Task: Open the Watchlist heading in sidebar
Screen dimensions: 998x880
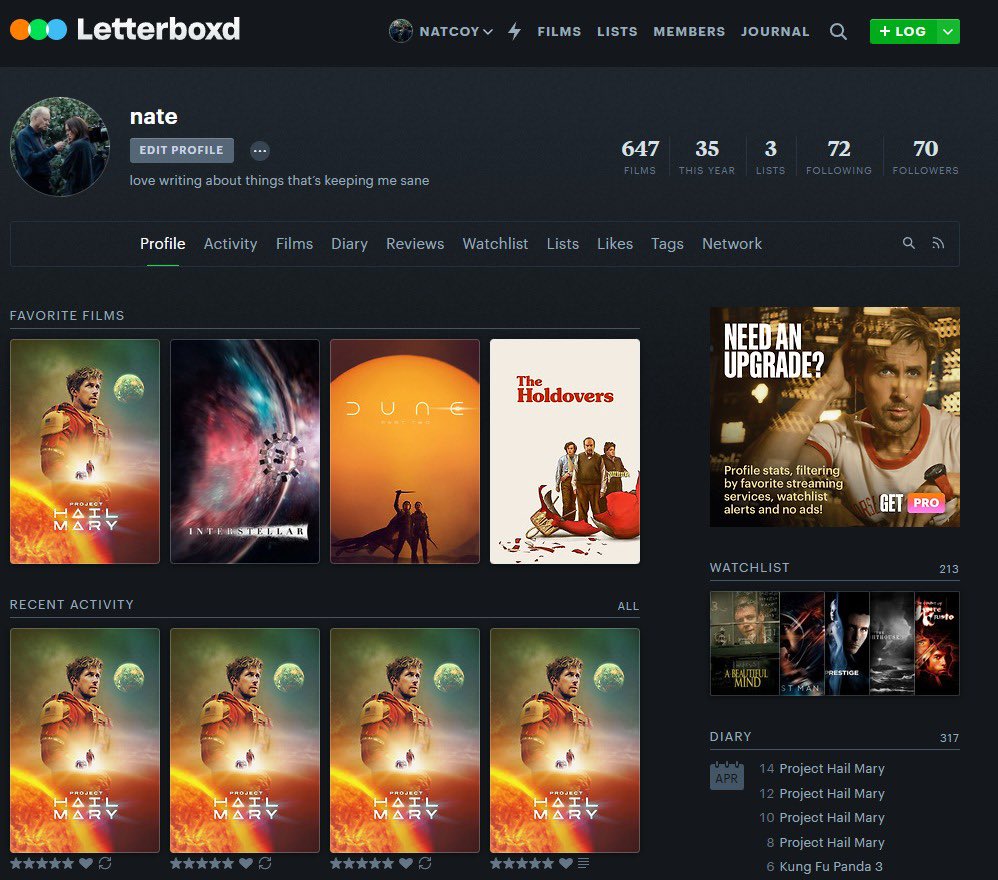Action: 750,568
